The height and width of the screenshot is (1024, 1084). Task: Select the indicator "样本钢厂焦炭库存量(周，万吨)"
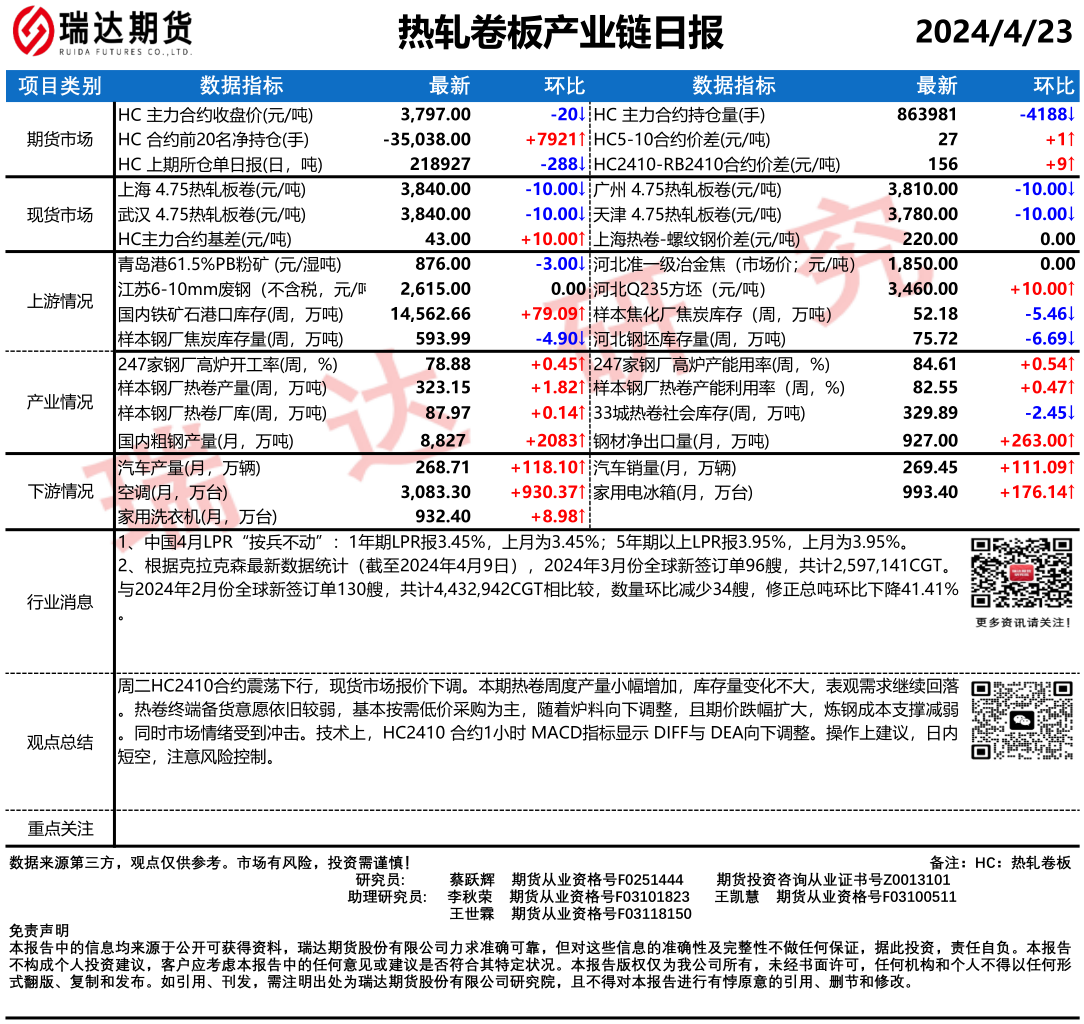point(230,339)
